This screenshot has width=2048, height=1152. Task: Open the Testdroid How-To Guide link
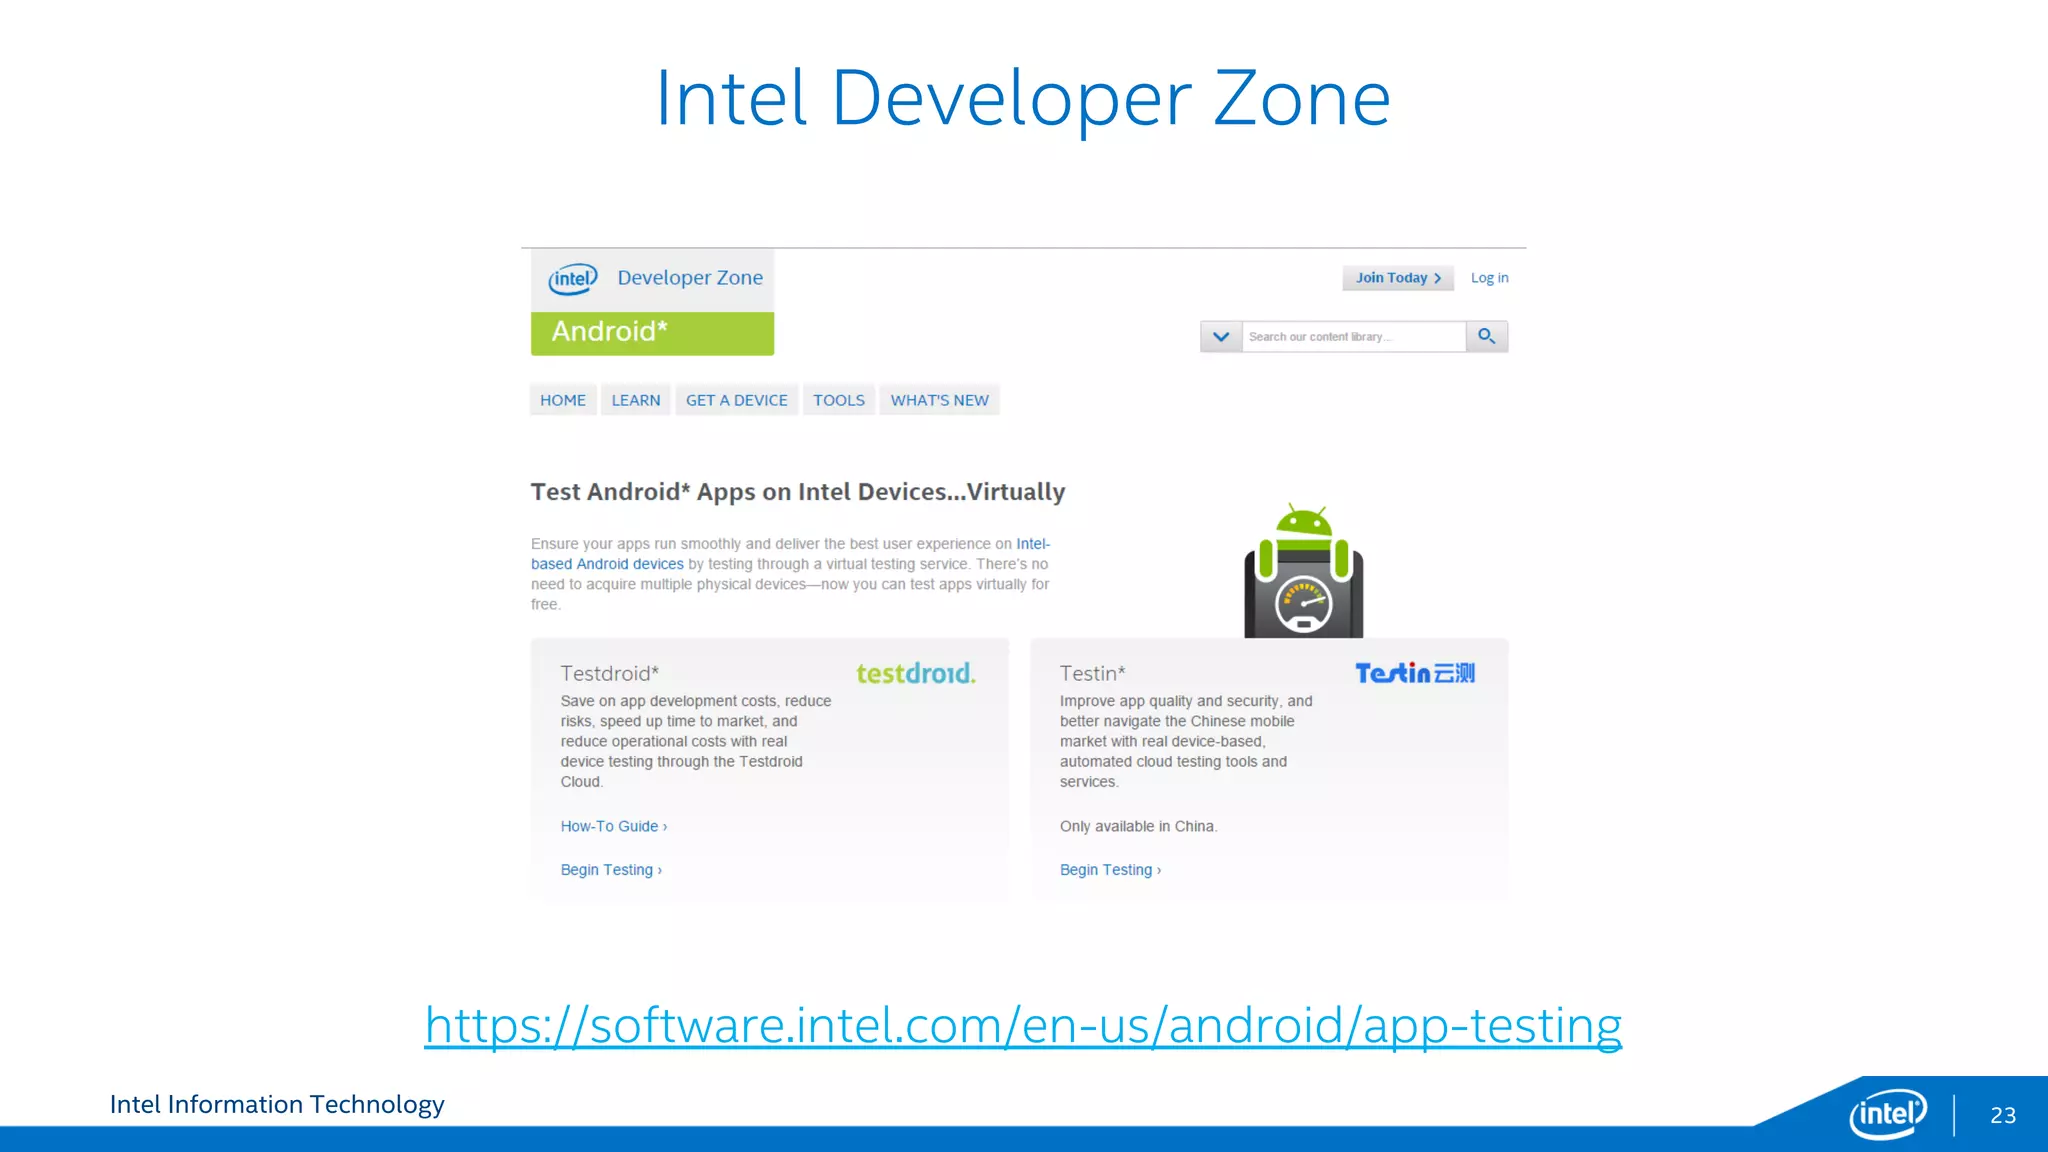click(x=613, y=826)
